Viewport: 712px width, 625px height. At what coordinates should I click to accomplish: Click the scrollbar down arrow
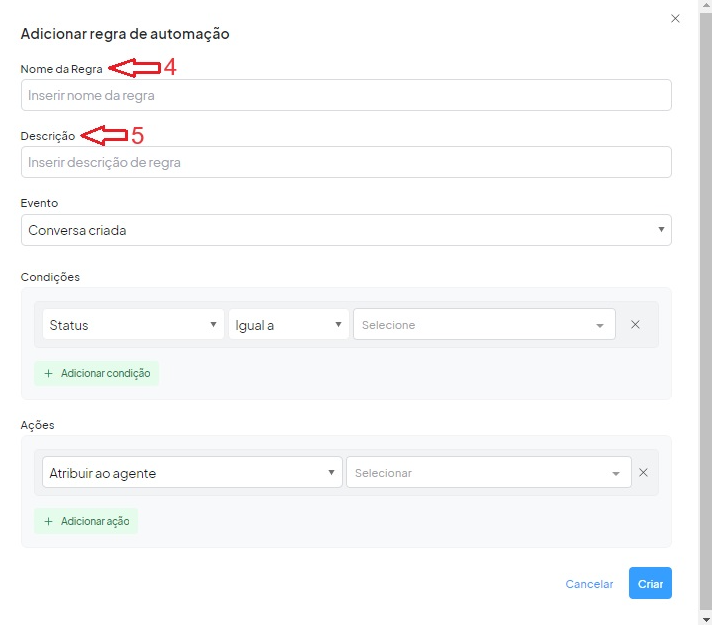point(705,619)
